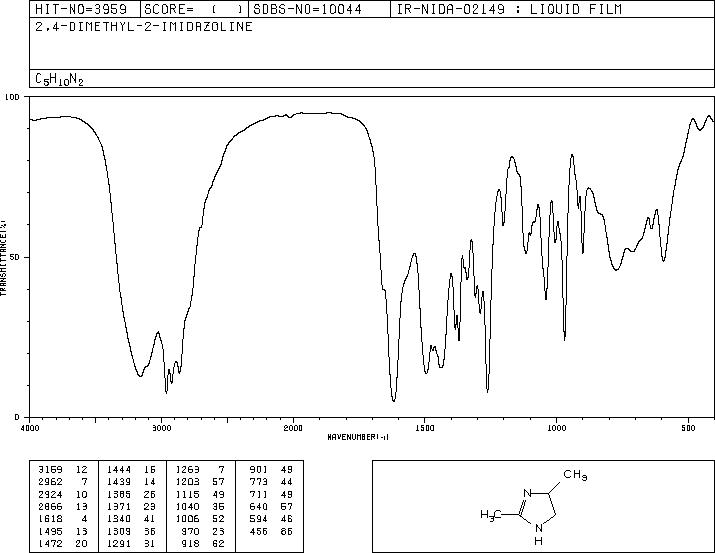715x553 pixels.
Task: Select peak 901 in the peak table
Action: (259, 469)
